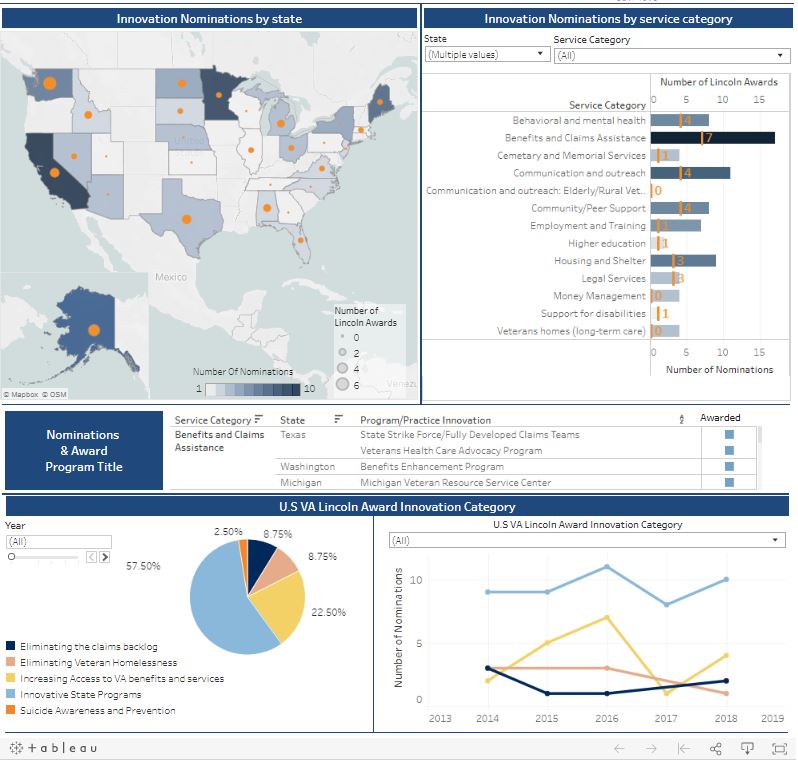Click the State column sort icon
This screenshot has width=798, height=767.
point(338,419)
